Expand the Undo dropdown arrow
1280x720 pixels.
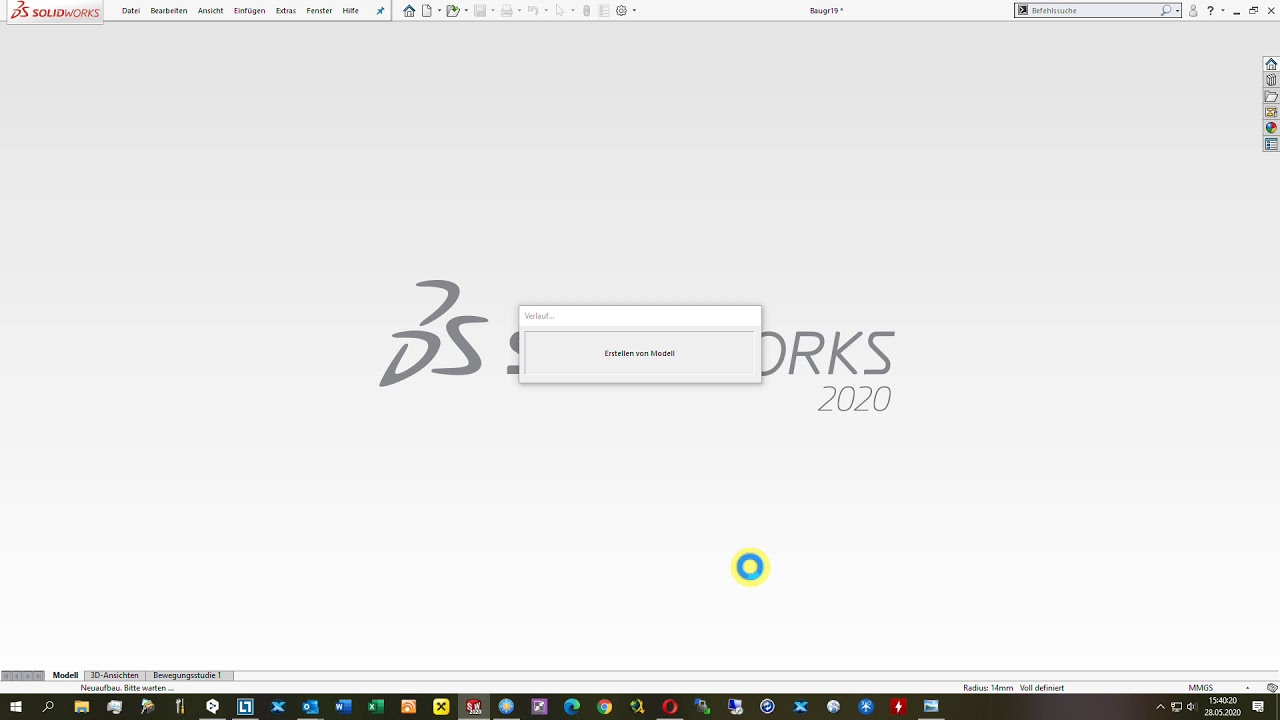click(546, 10)
